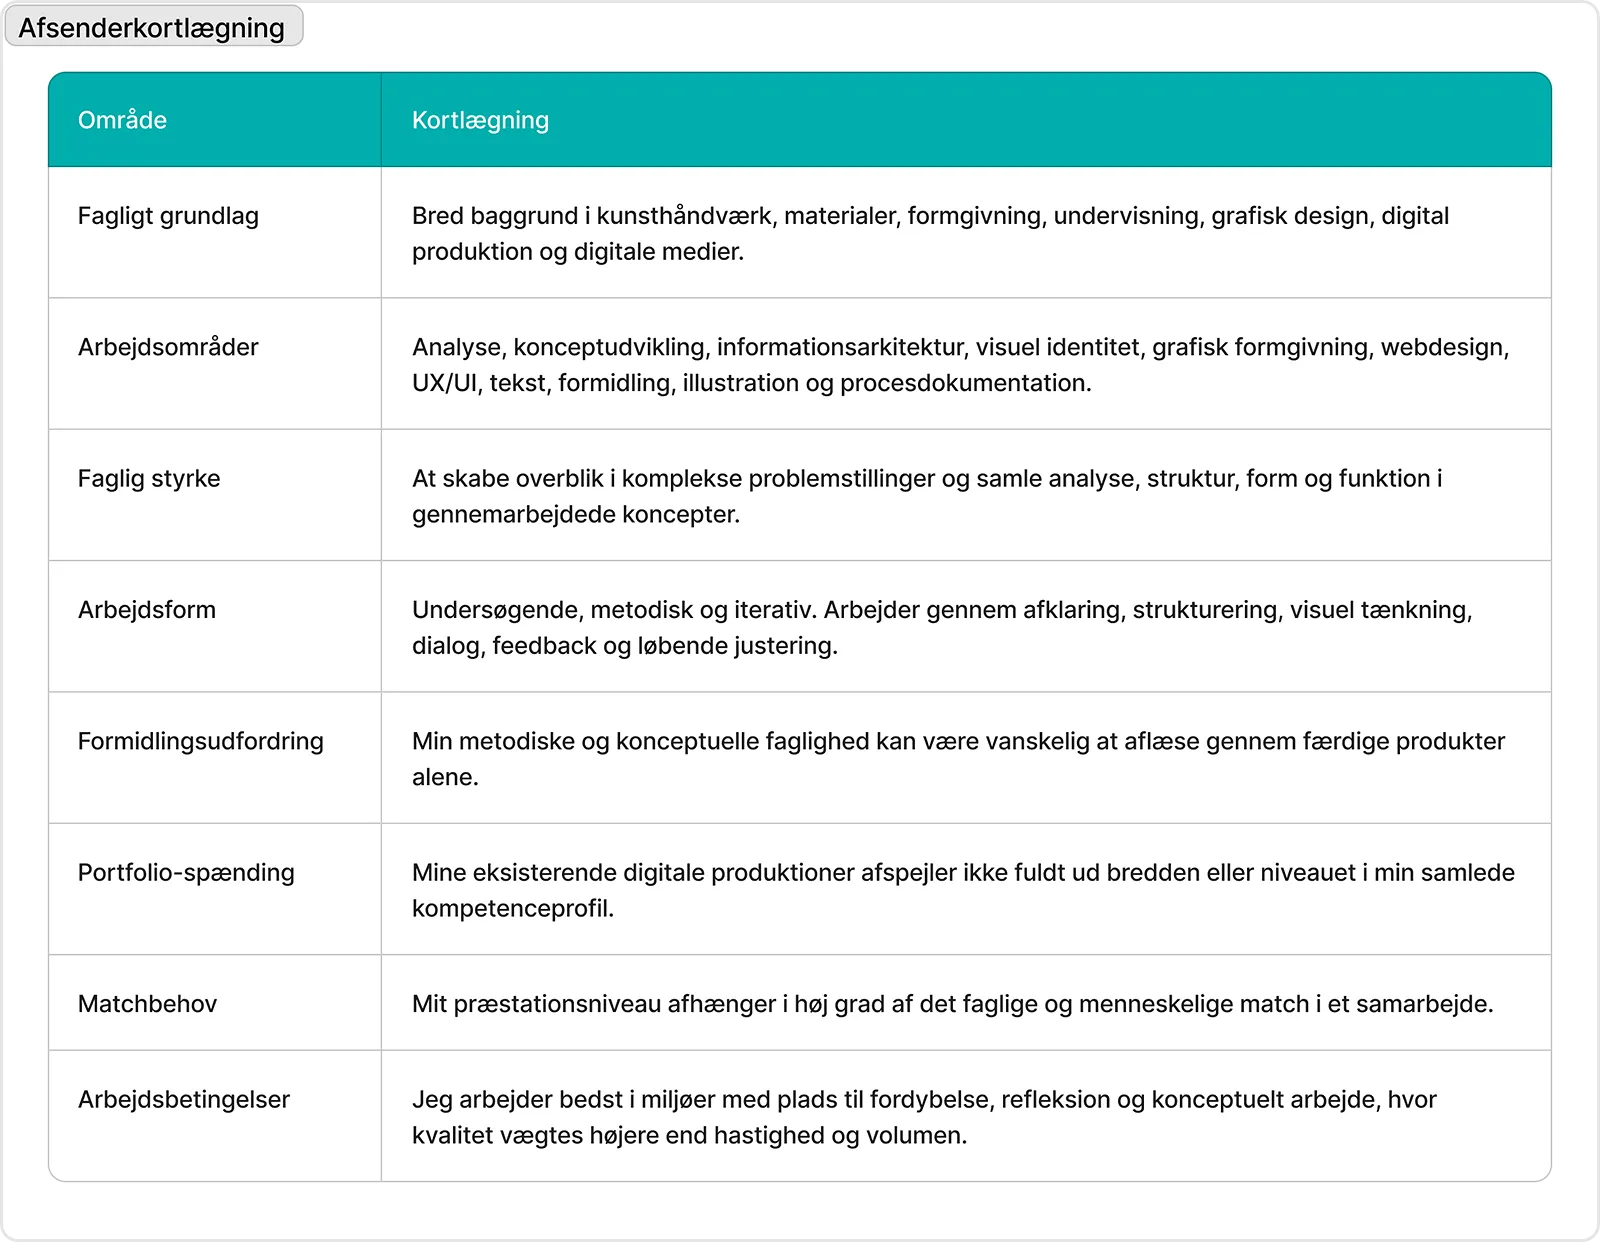
Task: Click text starting 'Analyse, konceptudvikling'
Action: (960, 365)
